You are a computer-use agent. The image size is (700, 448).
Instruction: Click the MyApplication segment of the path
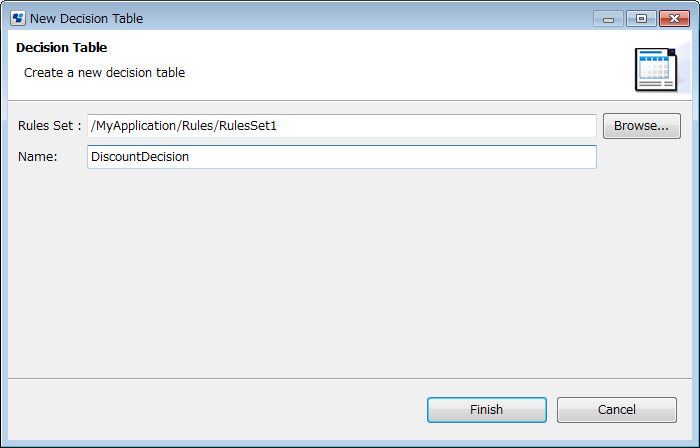click(x=136, y=126)
